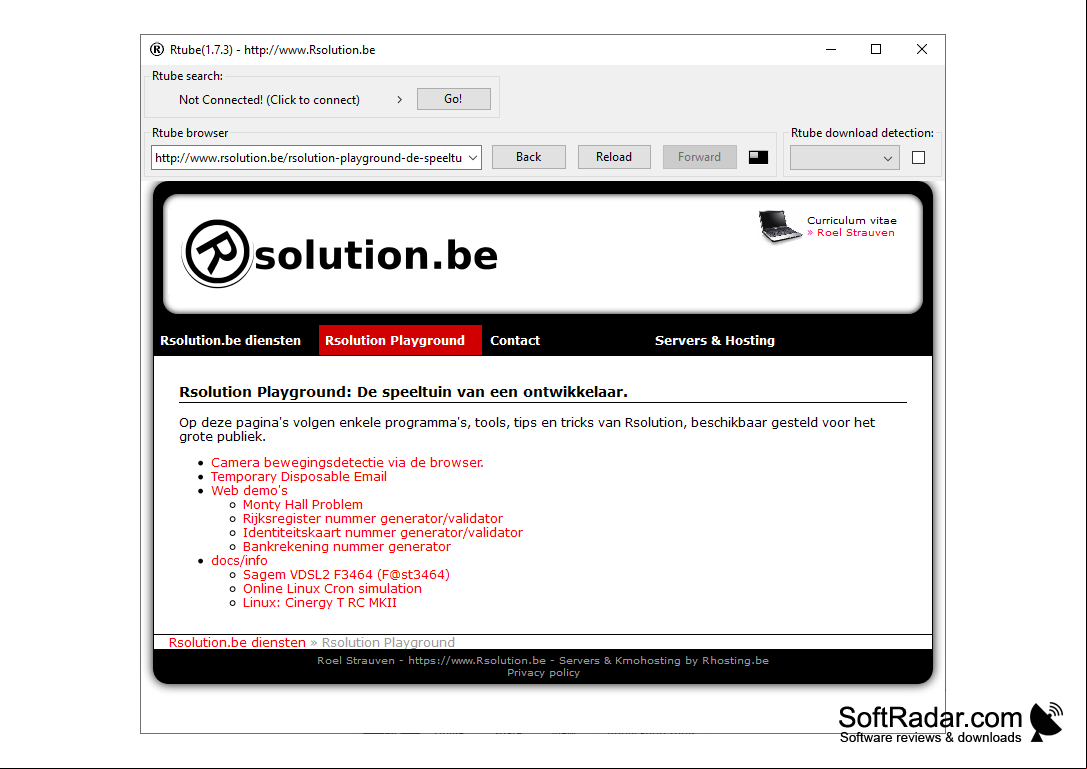Open Rijksregister nummer generator/validator link
This screenshot has height=769, width=1087.
point(372,519)
